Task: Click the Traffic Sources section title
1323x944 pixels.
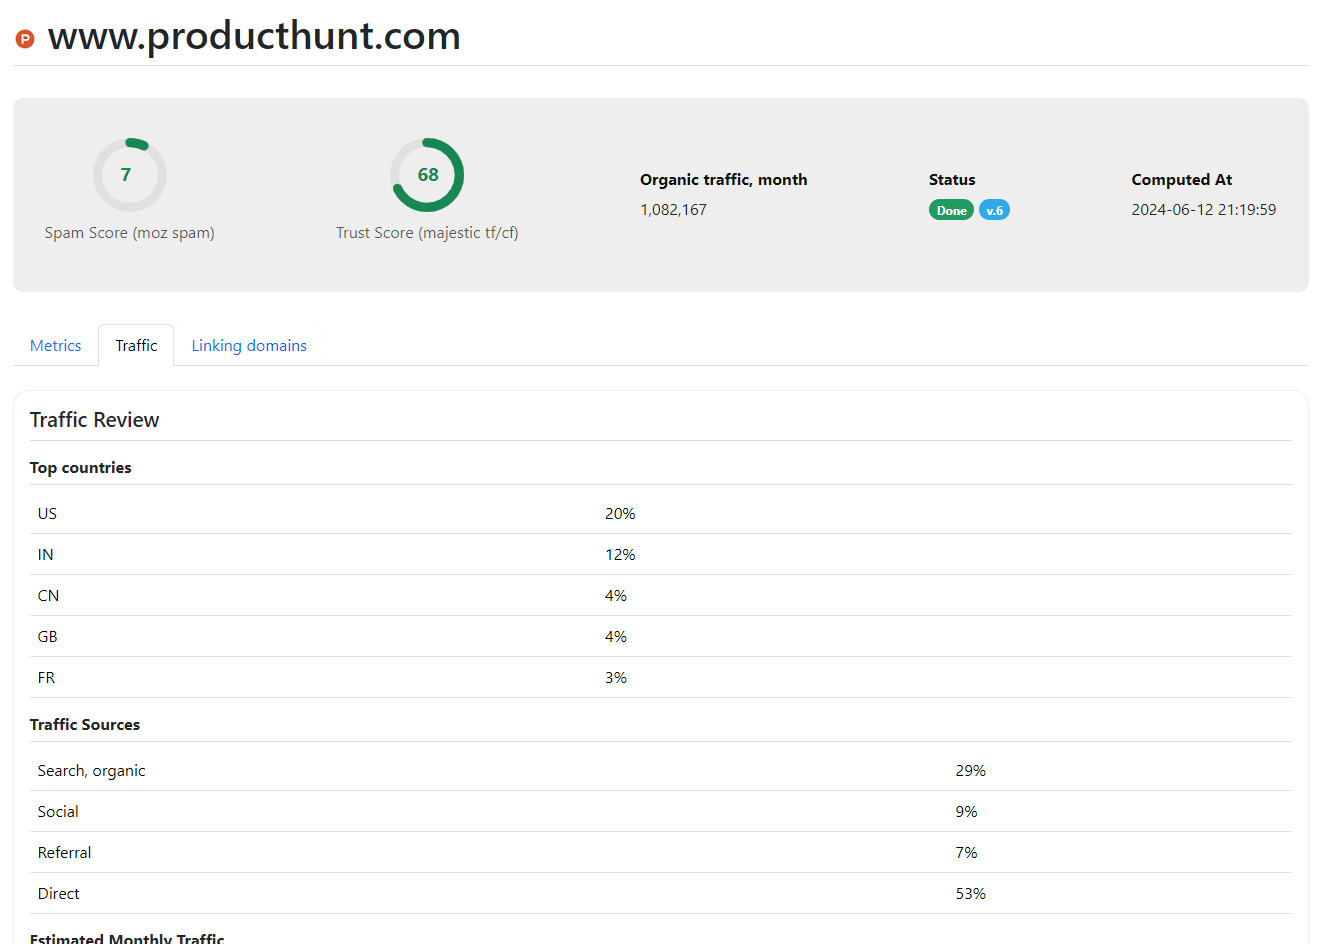Action: pyautogui.click(x=85, y=725)
